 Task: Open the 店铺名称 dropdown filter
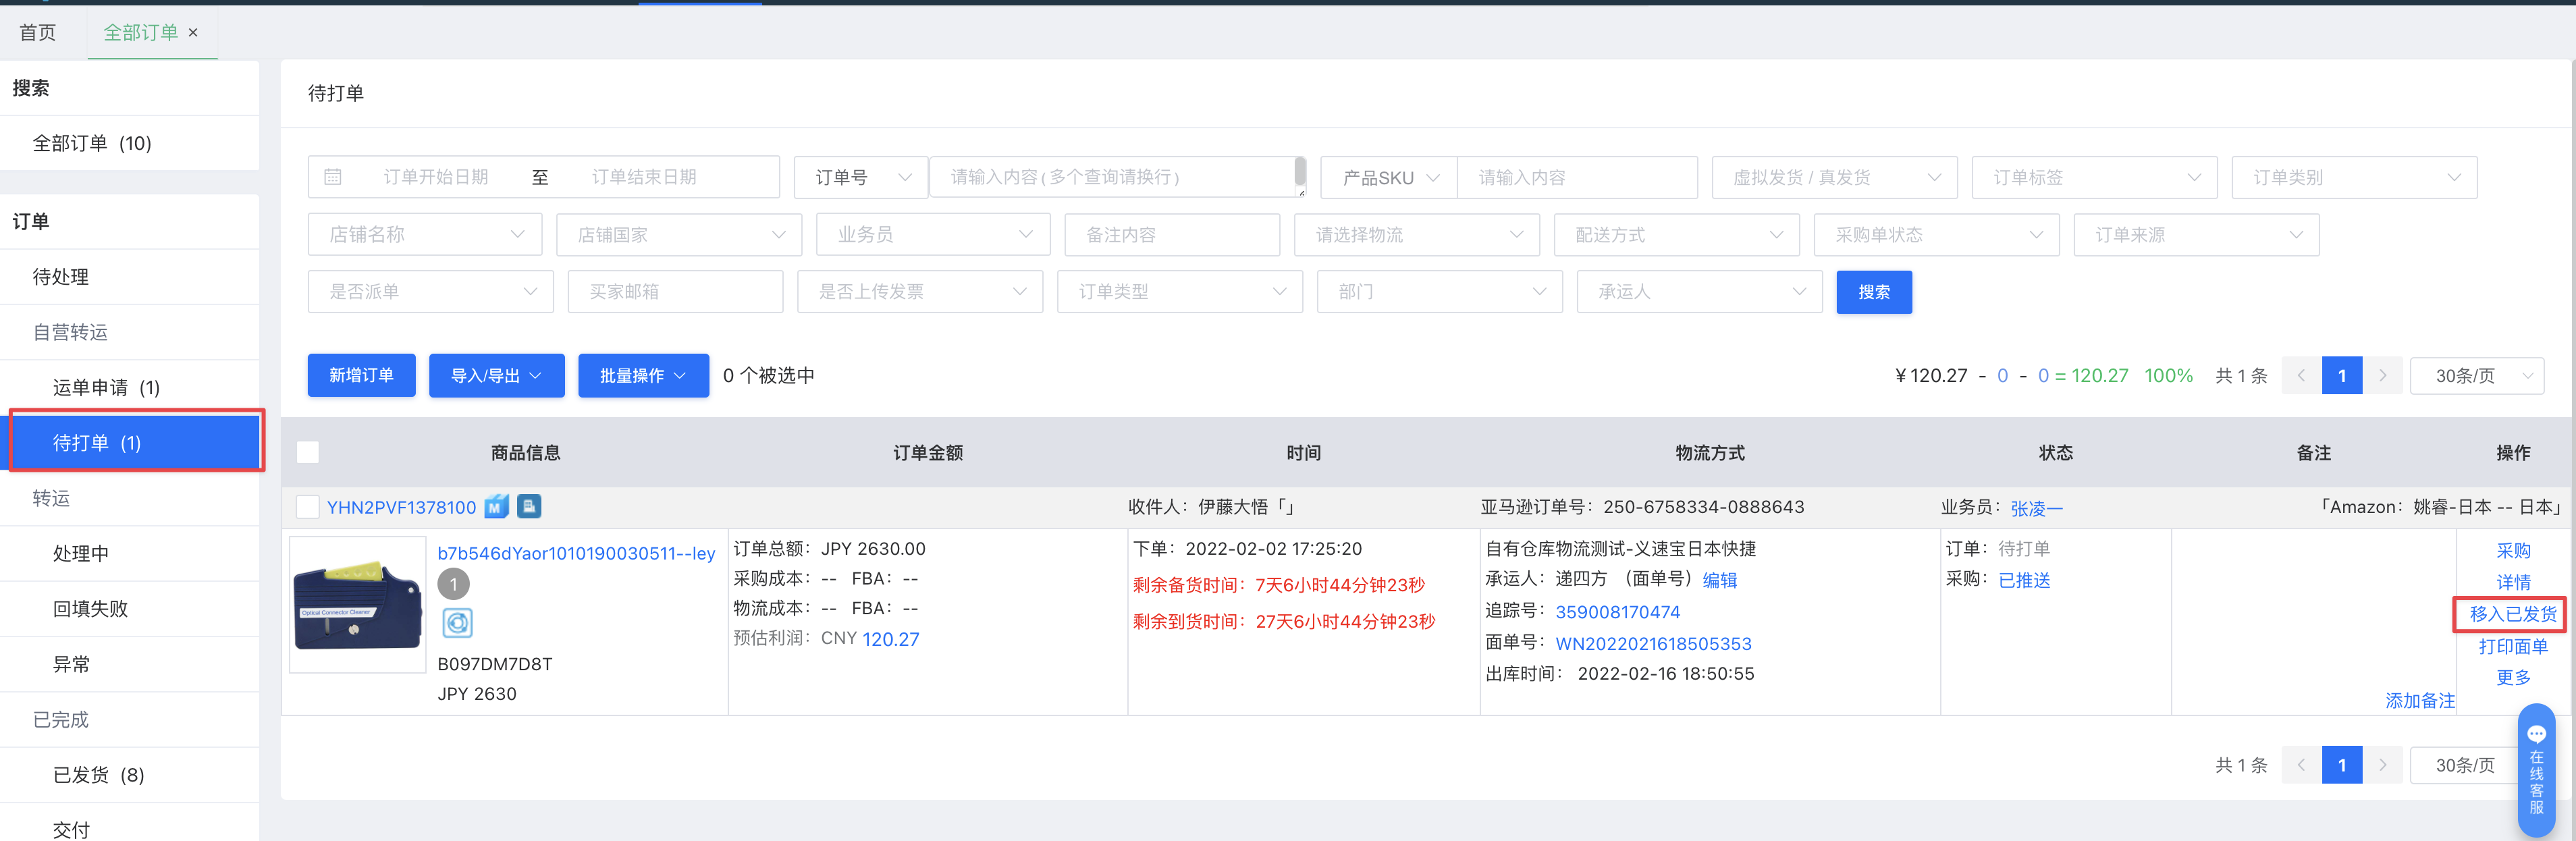[x=425, y=235]
